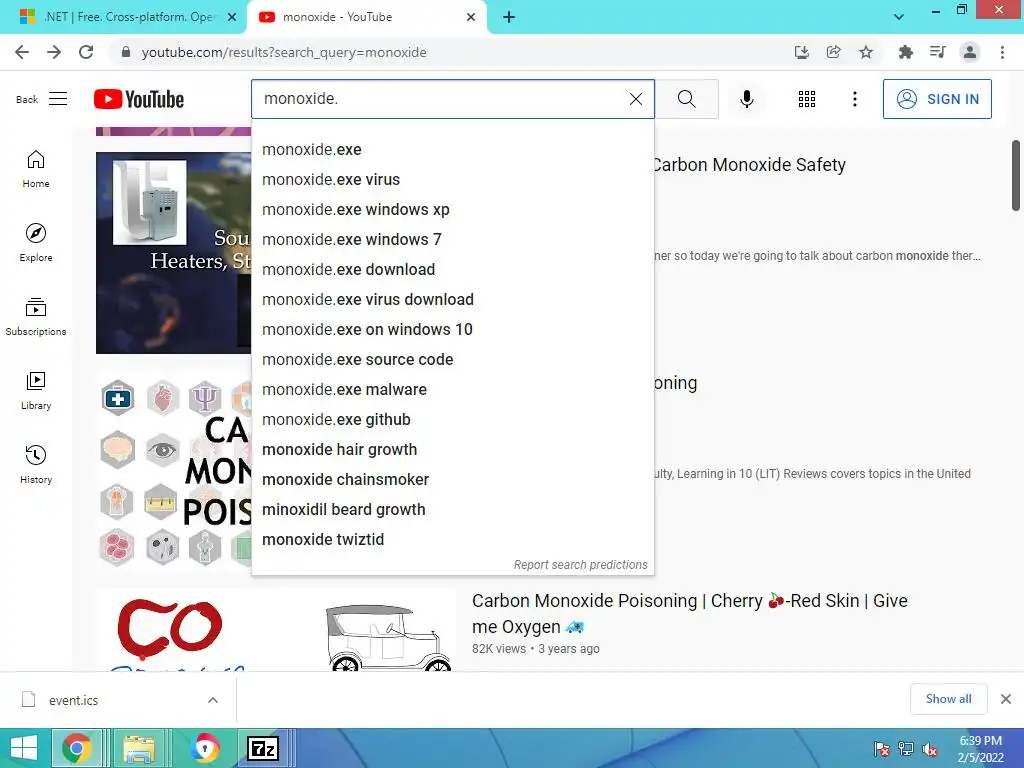The height and width of the screenshot is (768, 1024).
Task: Open the event.ics downloaded file
Action: pyautogui.click(x=73, y=700)
